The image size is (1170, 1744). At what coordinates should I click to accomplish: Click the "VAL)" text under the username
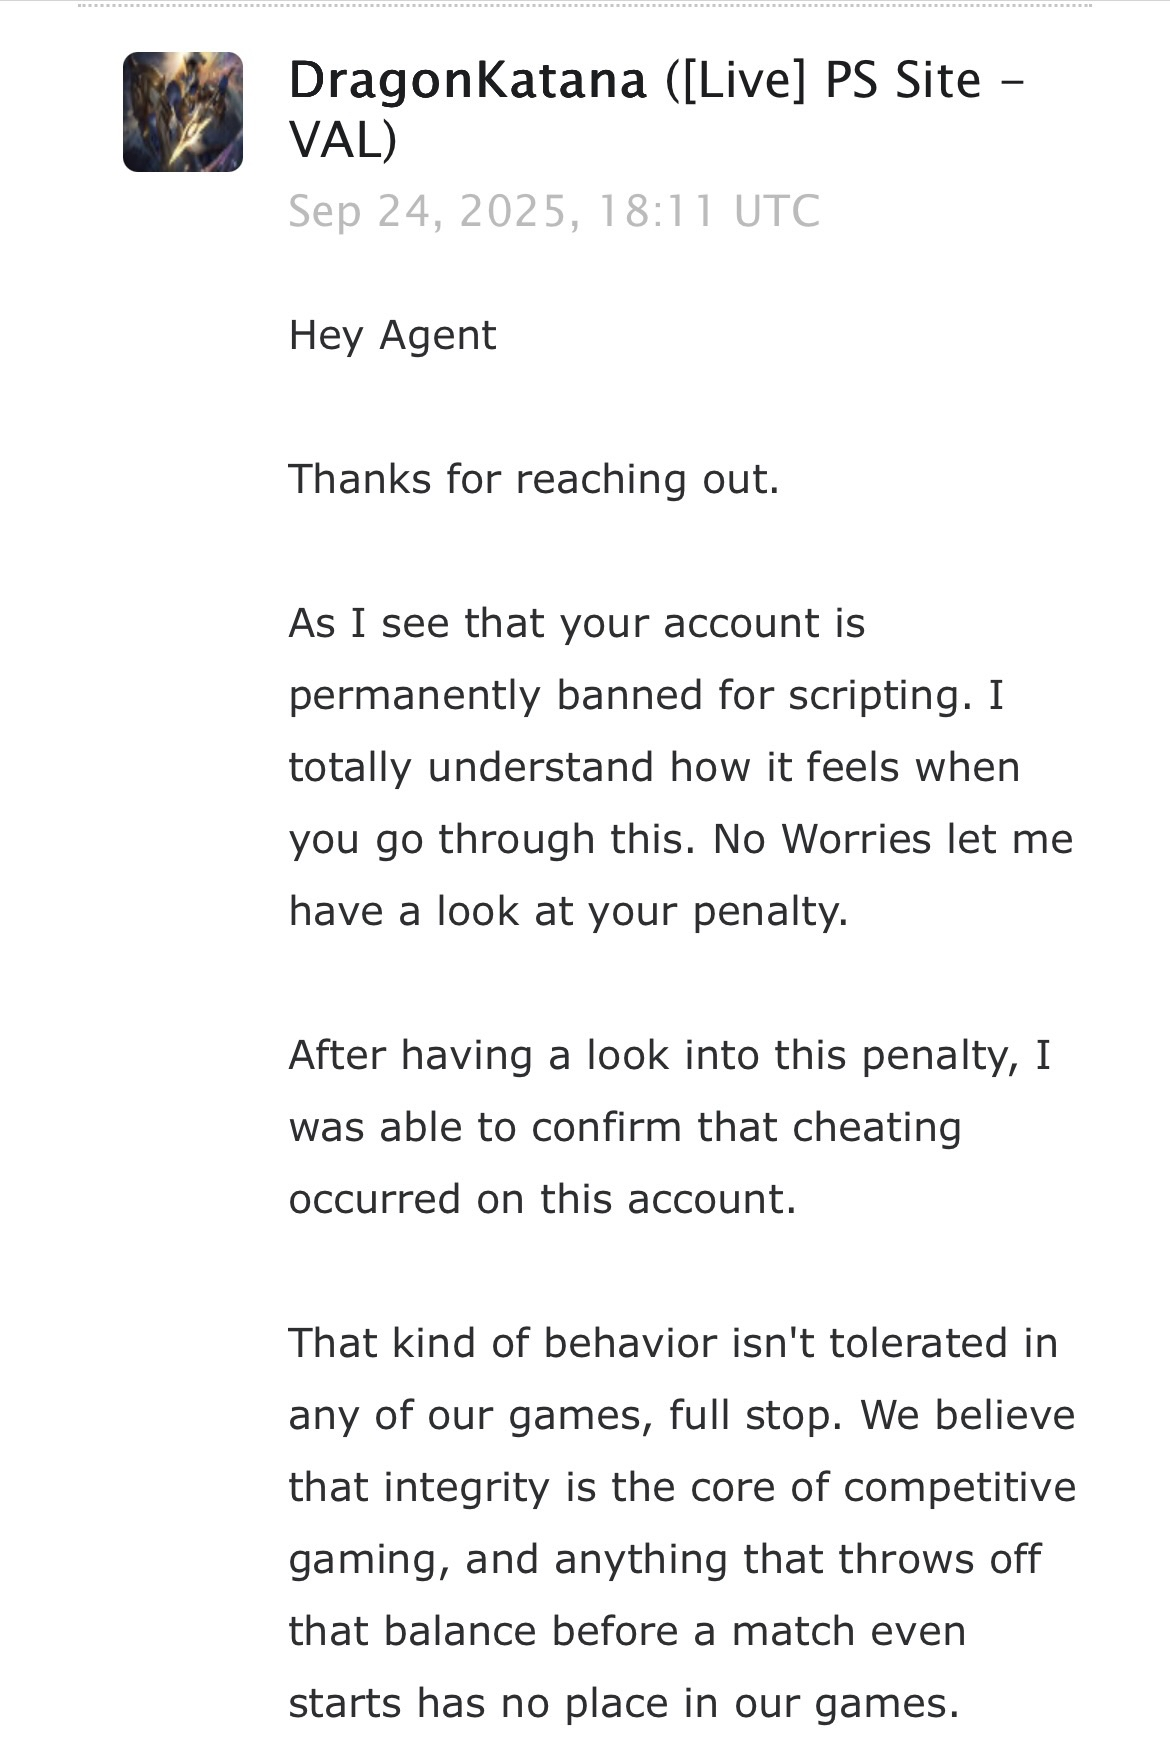point(343,140)
